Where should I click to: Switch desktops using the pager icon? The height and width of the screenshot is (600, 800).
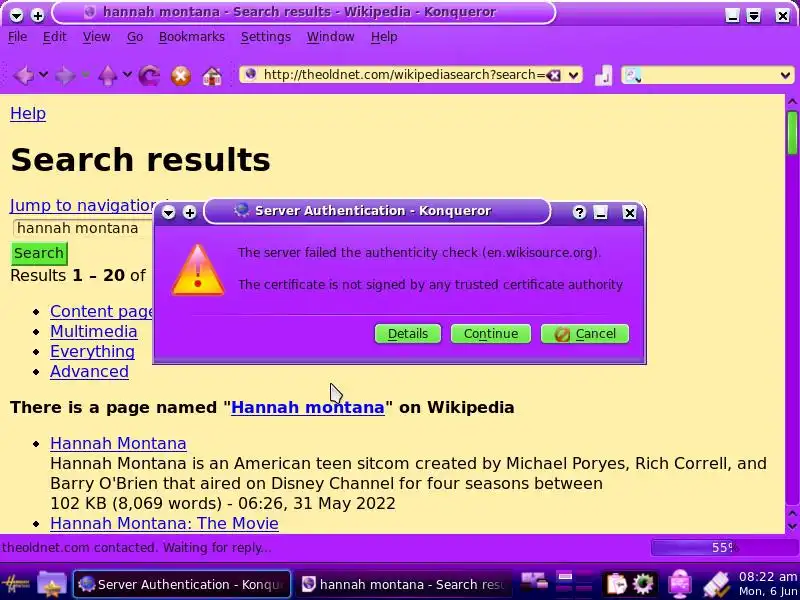(x=574, y=583)
